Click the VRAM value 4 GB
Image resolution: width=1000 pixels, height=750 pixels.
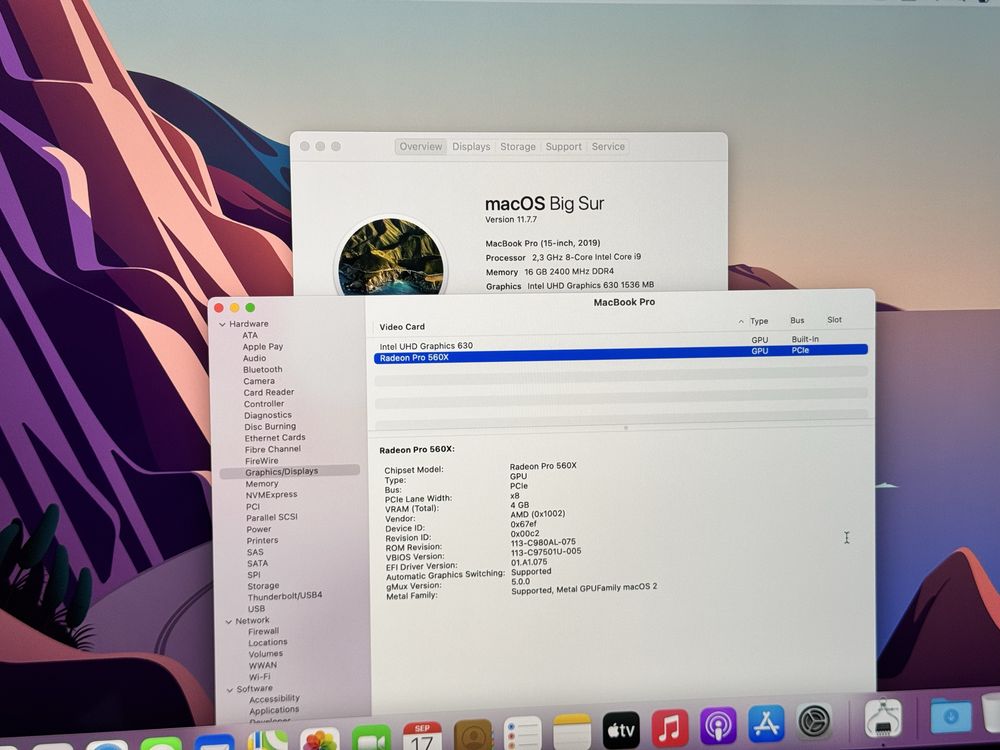pyautogui.click(x=520, y=505)
